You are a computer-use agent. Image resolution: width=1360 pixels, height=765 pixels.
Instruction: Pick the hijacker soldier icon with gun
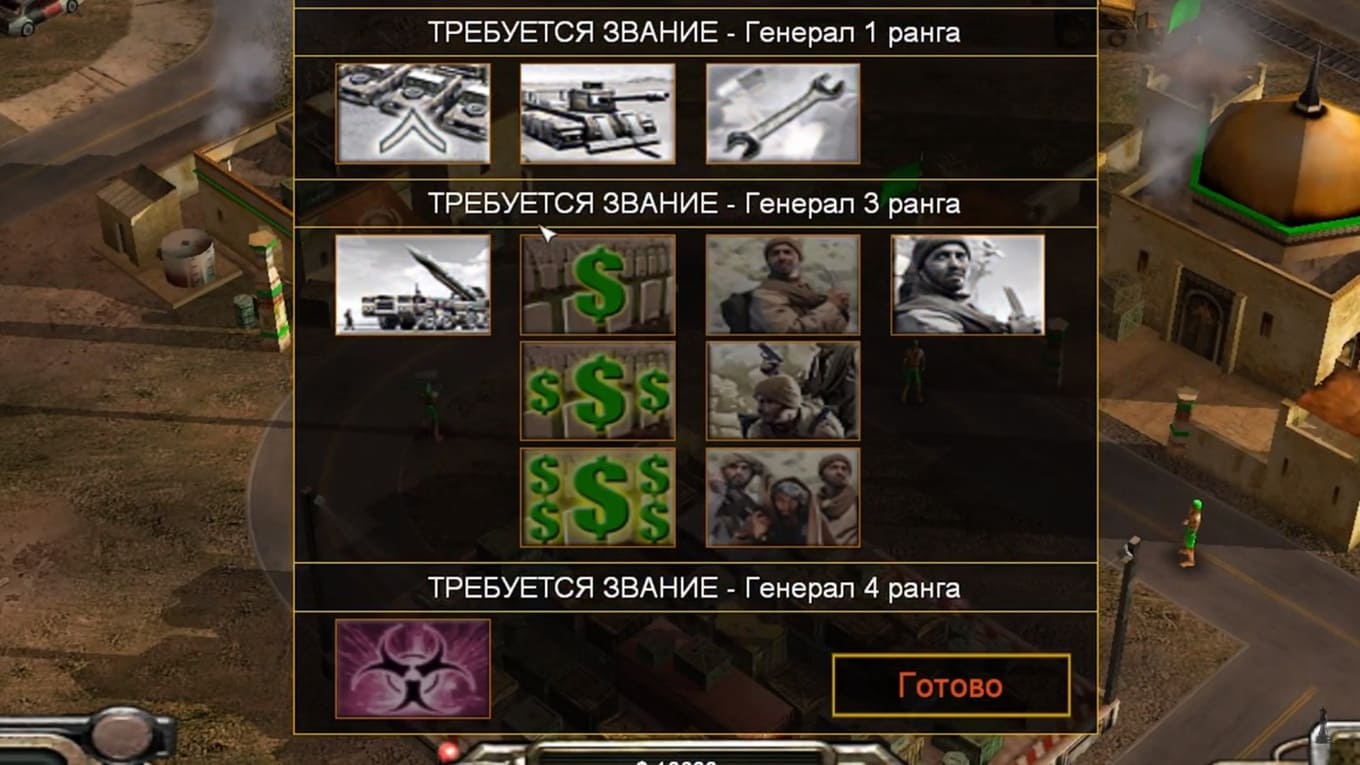coord(968,285)
